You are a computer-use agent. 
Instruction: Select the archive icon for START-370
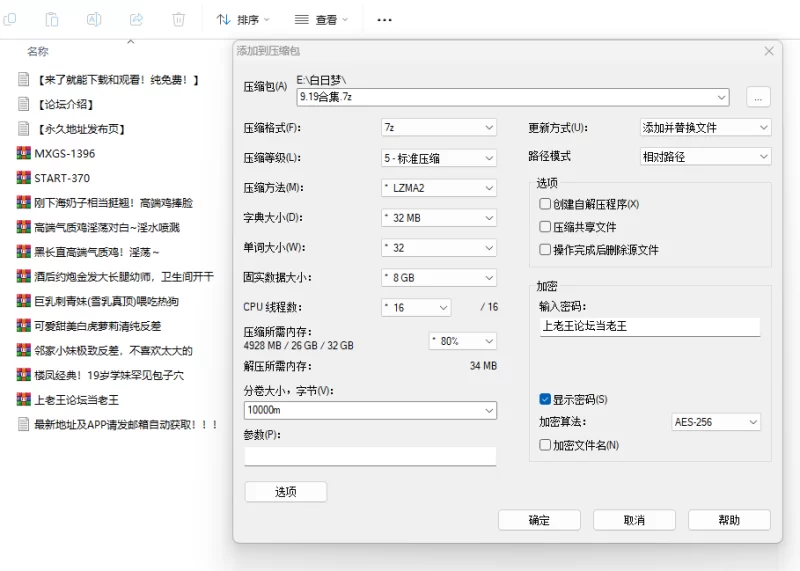pyautogui.click(x=23, y=178)
